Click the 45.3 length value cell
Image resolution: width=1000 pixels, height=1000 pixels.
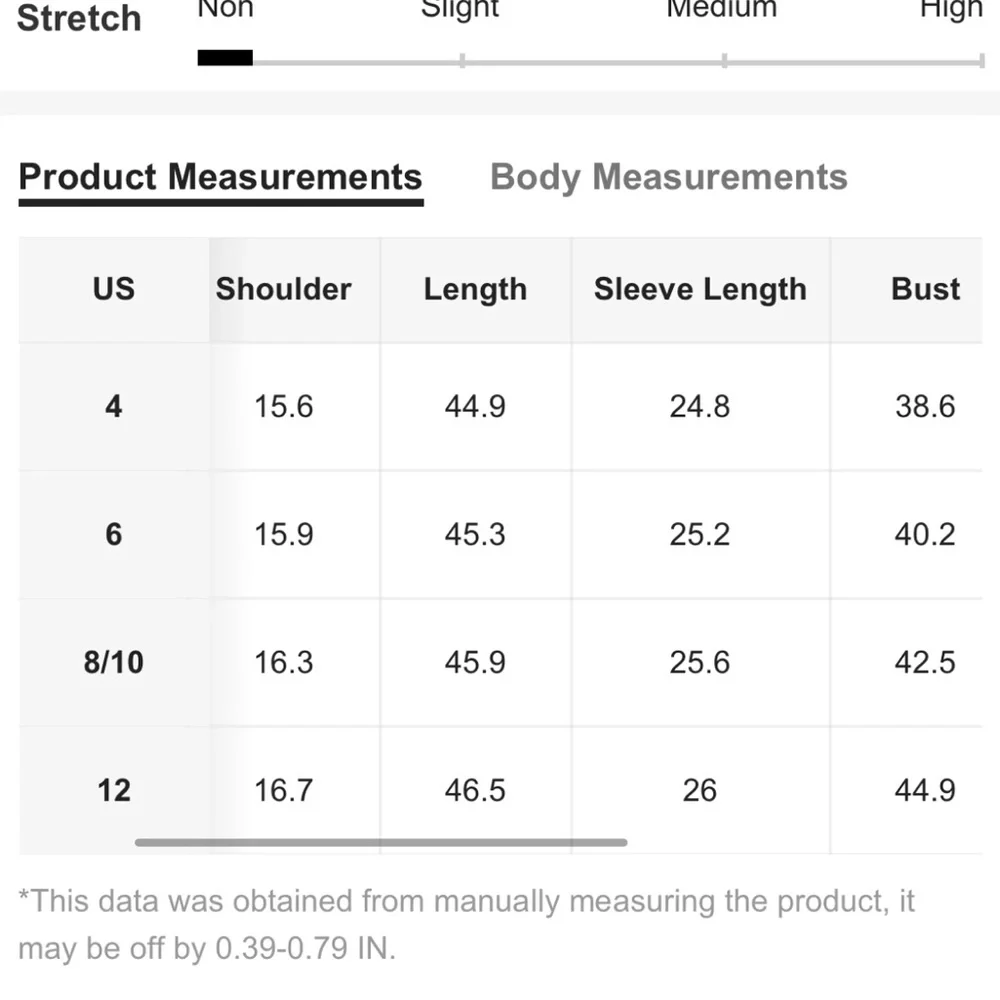pos(476,534)
